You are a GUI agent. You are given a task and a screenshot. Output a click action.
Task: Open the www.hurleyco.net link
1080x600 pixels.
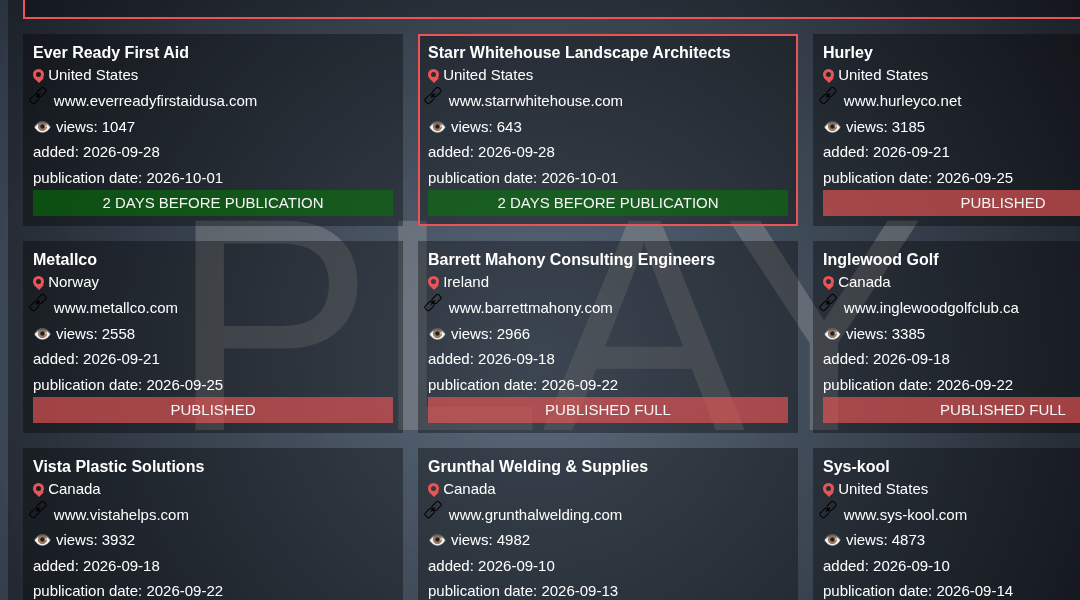pos(902,101)
